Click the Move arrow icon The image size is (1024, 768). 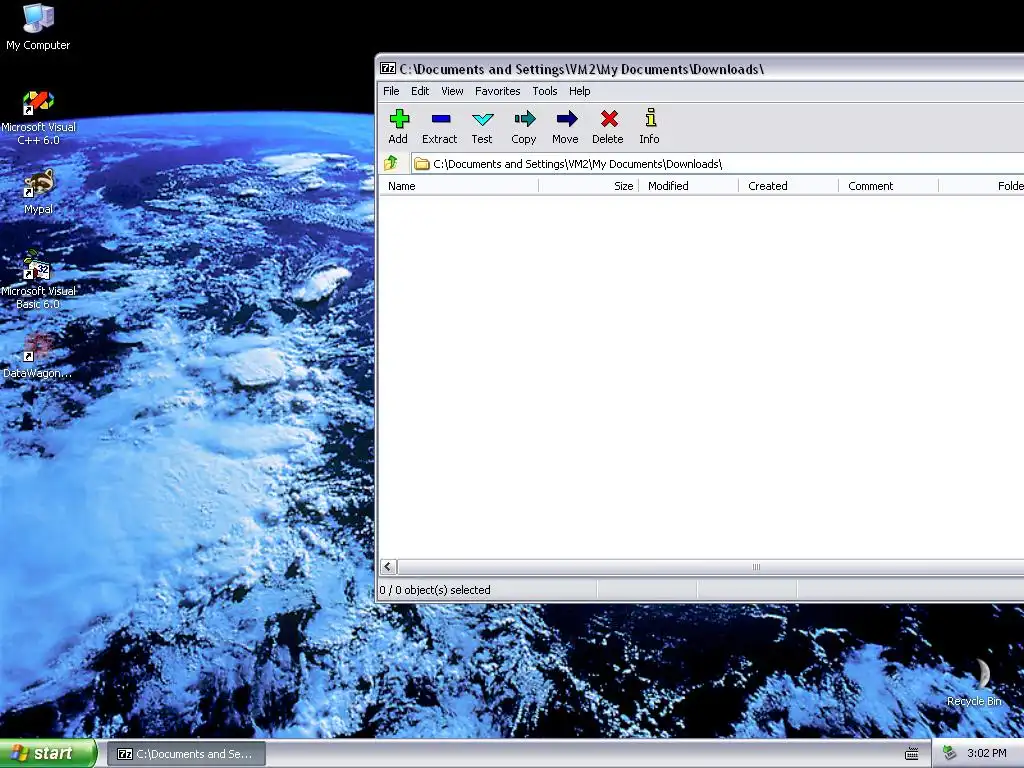566,126
